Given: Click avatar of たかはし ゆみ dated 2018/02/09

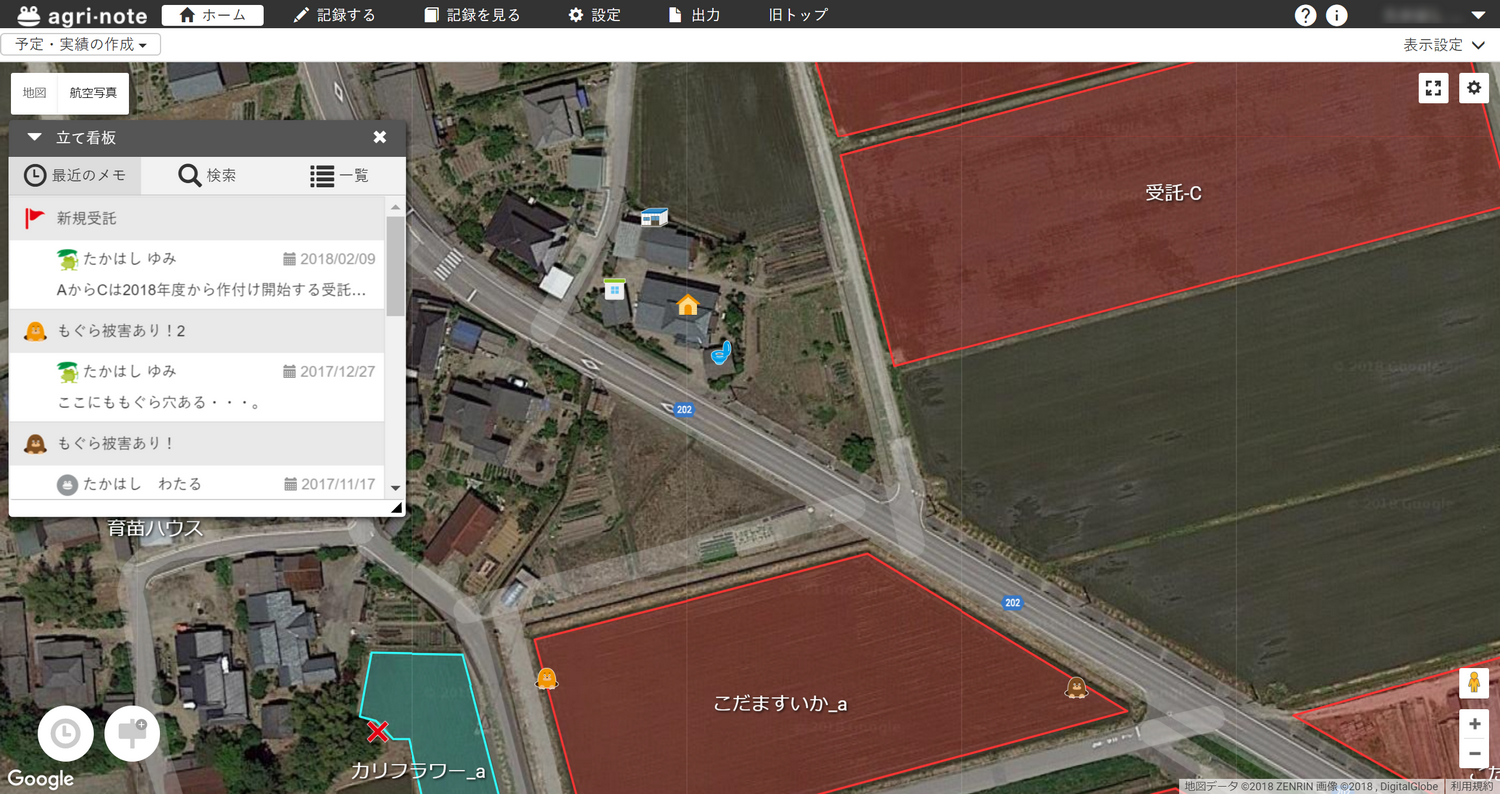Looking at the screenshot, I should pyautogui.click(x=68, y=259).
